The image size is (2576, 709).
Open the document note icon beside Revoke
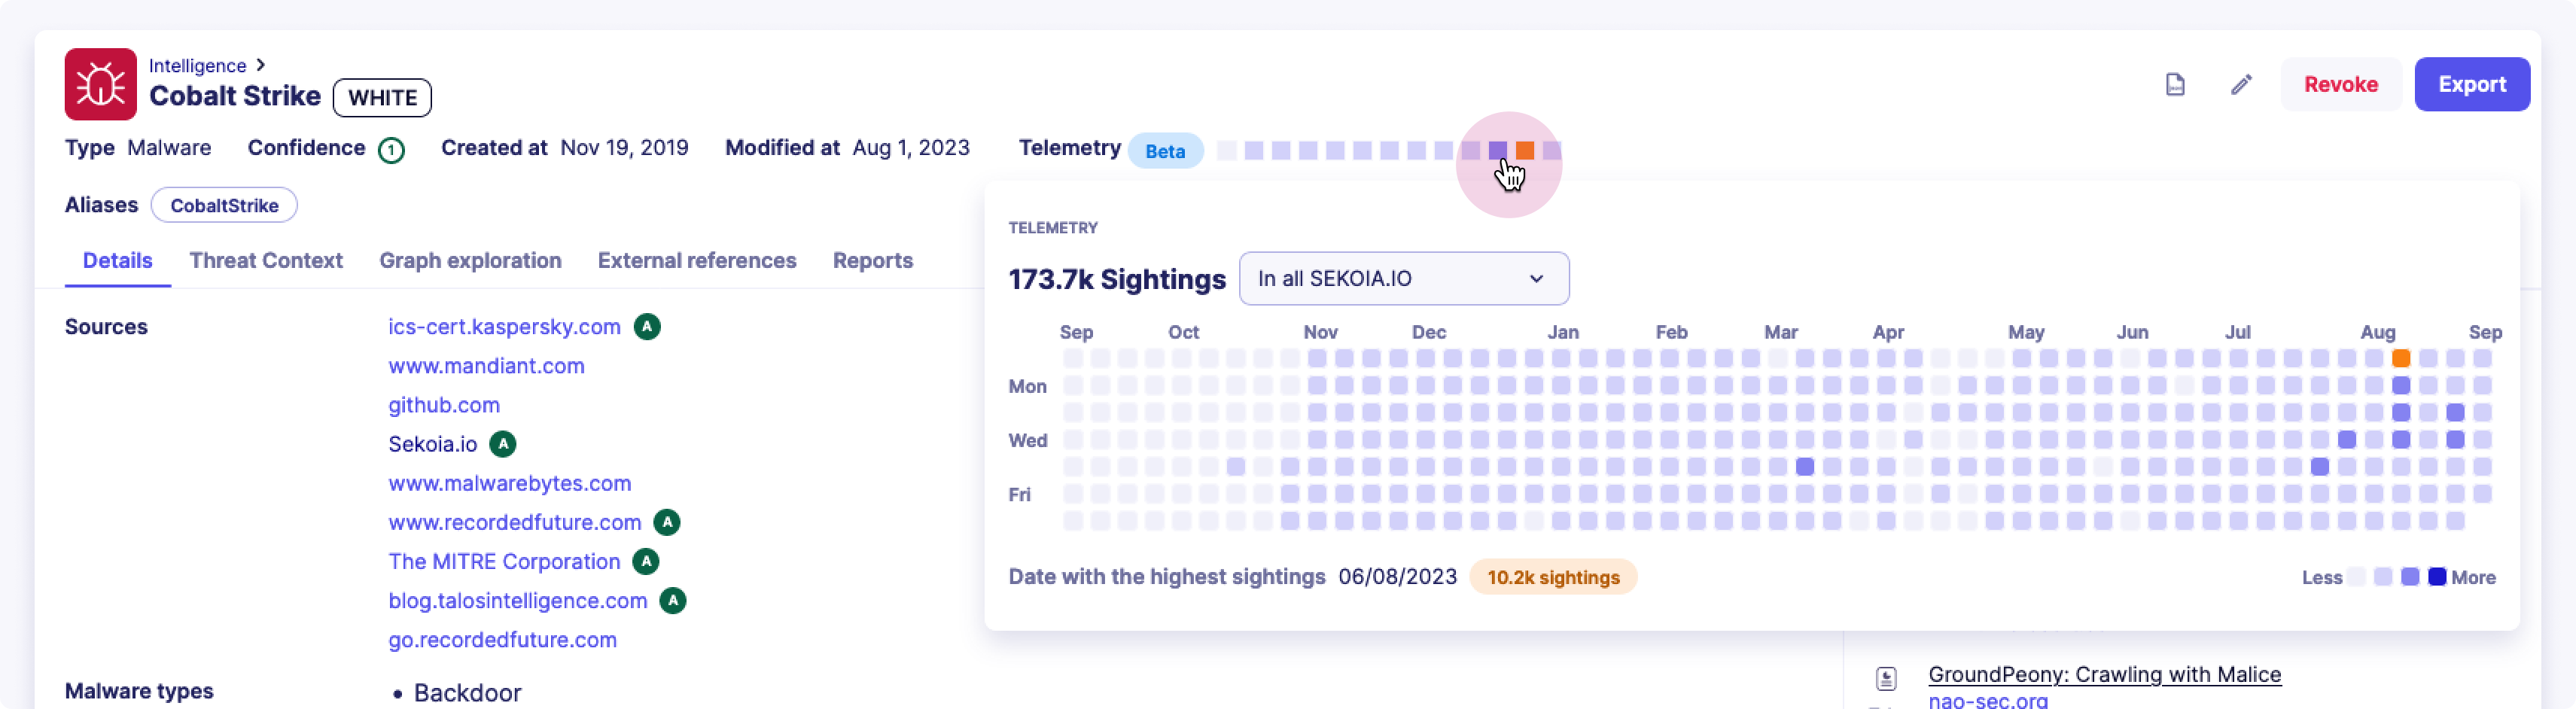click(x=2176, y=84)
